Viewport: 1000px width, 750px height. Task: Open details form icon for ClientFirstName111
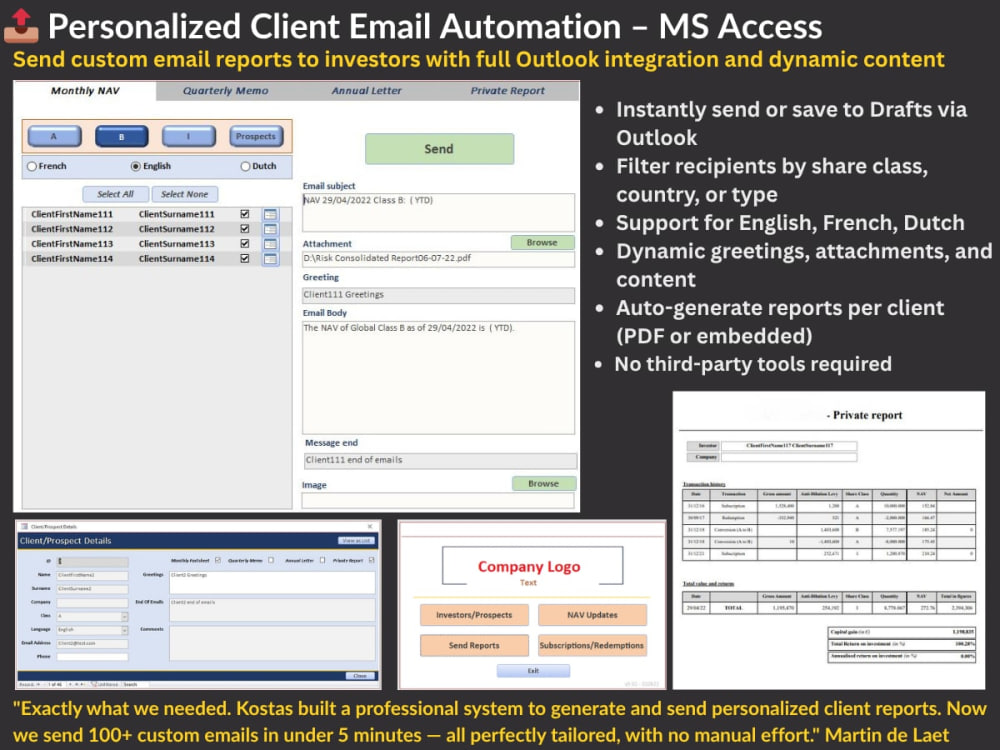[x=270, y=214]
